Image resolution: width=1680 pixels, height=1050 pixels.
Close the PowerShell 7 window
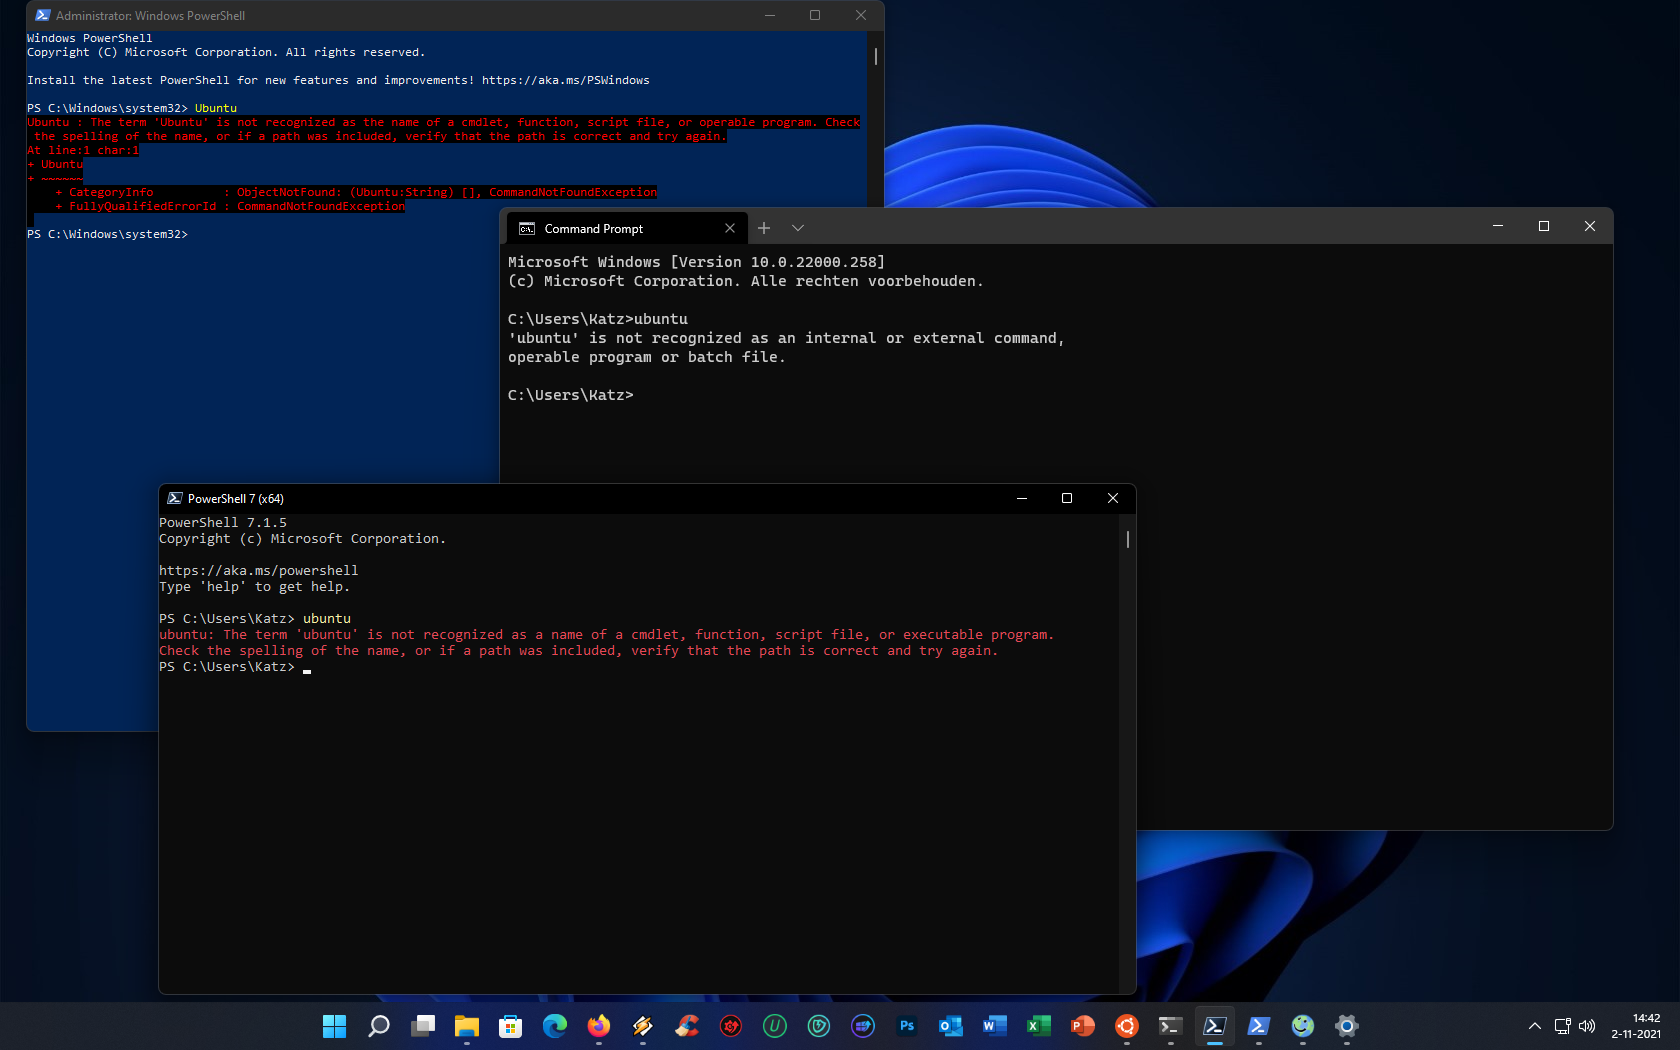pos(1113,498)
